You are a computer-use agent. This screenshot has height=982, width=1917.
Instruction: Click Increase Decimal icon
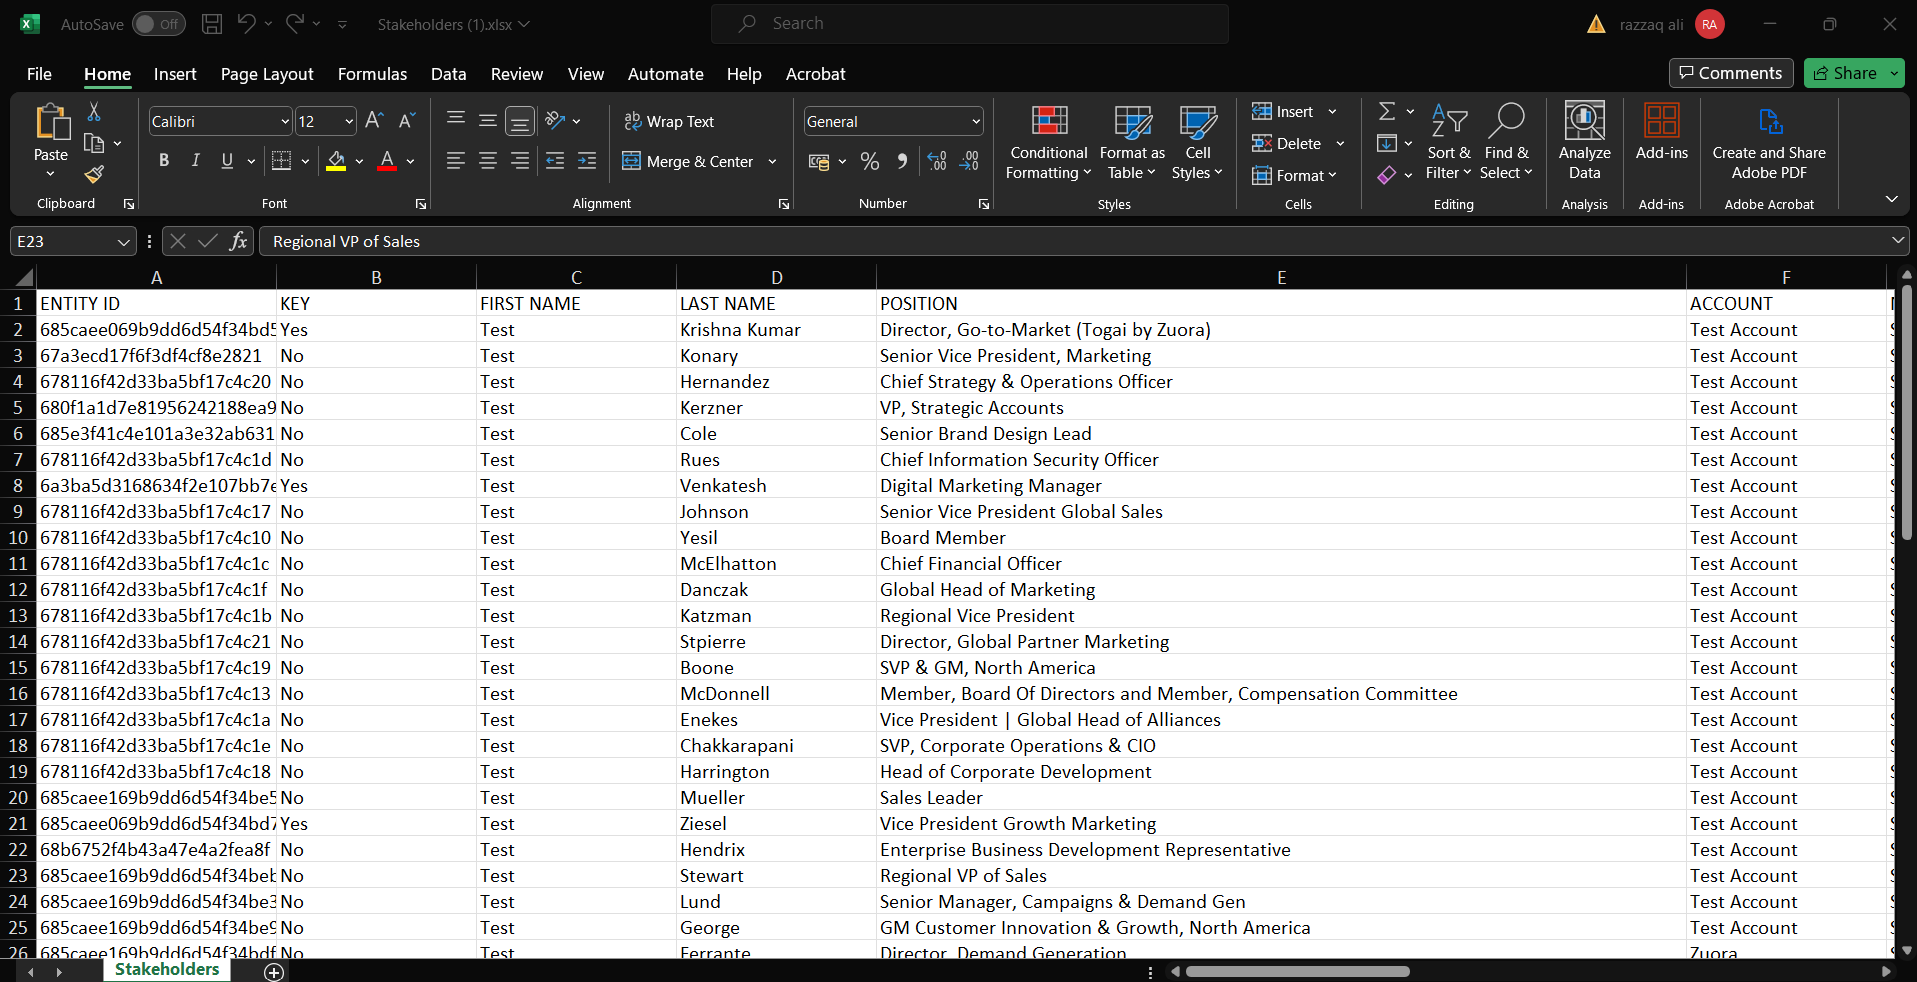tap(937, 161)
